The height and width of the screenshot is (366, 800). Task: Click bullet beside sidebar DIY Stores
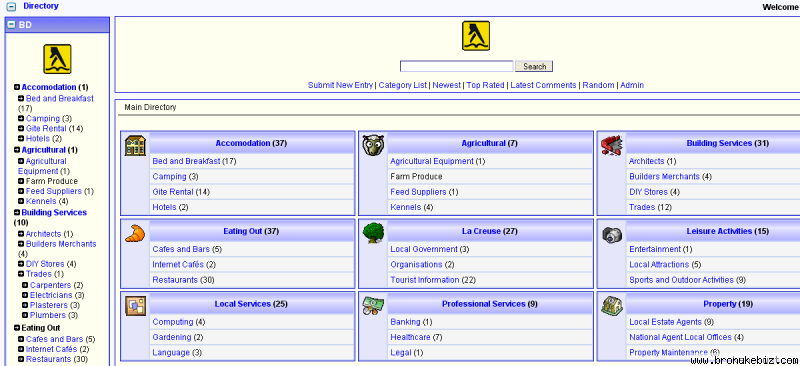(x=21, y=264)
